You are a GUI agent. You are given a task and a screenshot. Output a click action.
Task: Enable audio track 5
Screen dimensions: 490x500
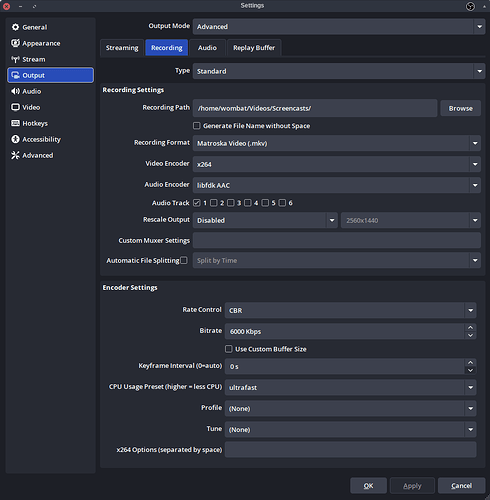pyautogui.click(x=265, y=203)
